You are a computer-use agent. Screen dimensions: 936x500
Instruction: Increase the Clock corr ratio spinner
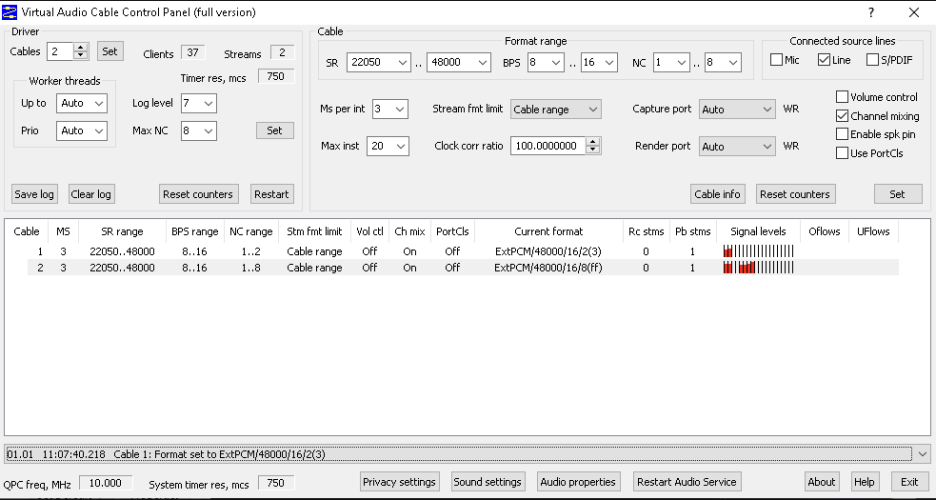(x=593, y=142)
